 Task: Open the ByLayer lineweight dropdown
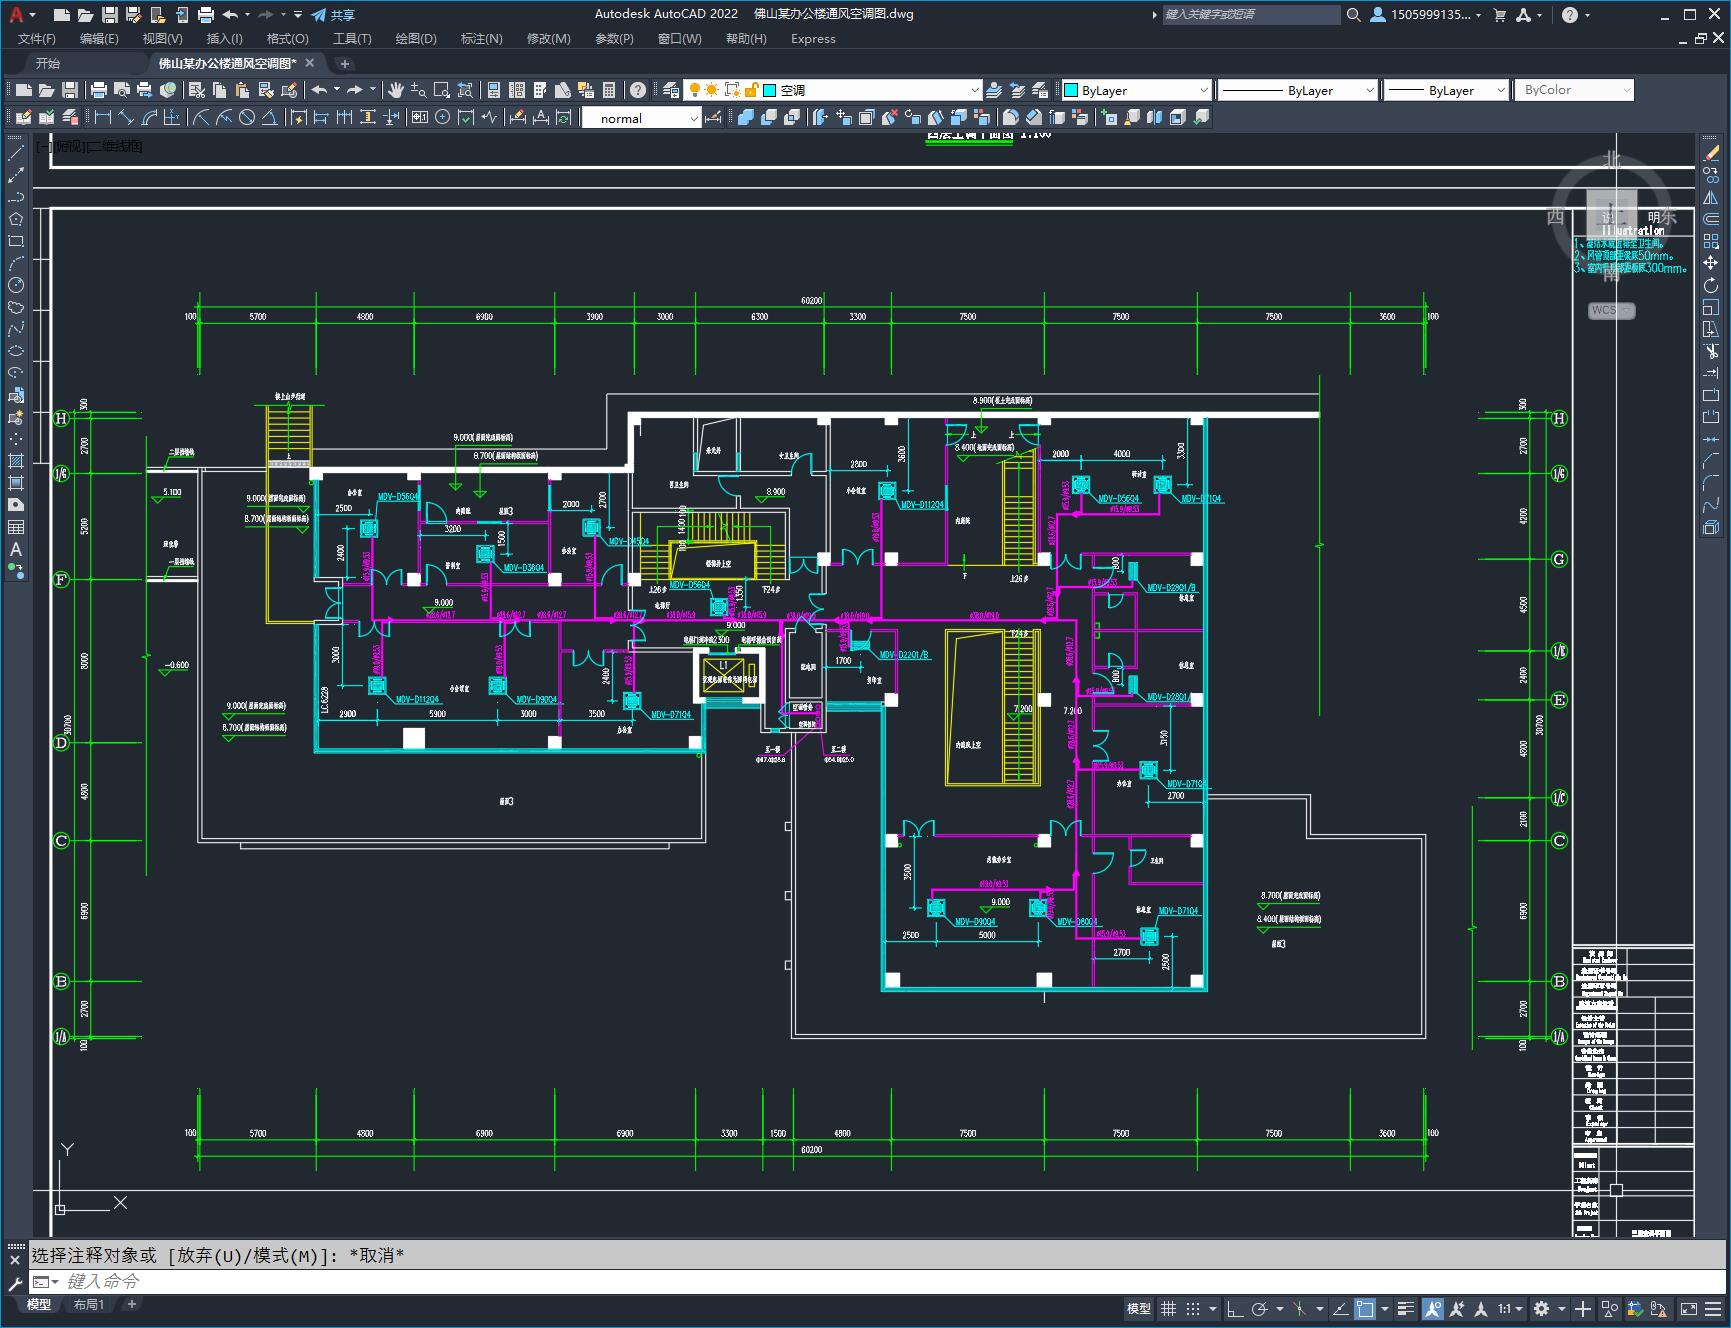pyautogui.click(x=1500, y=90)
